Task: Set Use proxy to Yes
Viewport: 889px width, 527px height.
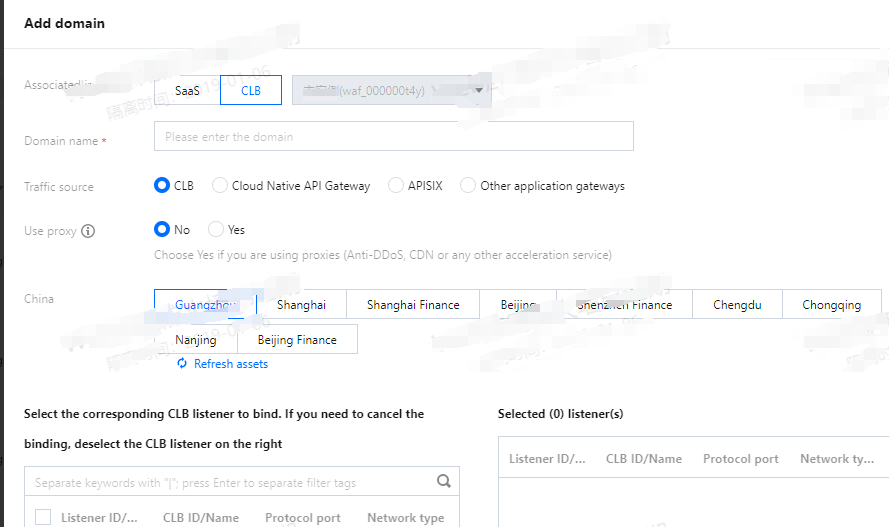Action: (216, 230)
